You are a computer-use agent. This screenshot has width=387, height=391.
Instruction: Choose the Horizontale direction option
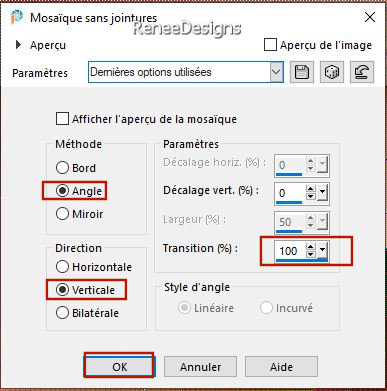62,267
